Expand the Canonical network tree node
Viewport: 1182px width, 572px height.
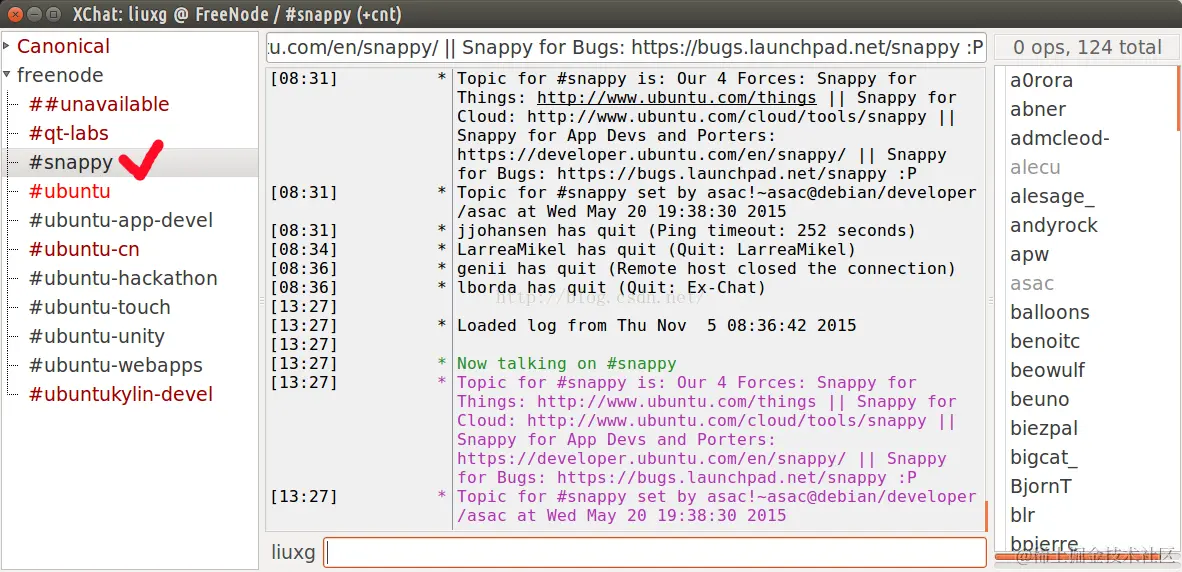click(7, 46)
